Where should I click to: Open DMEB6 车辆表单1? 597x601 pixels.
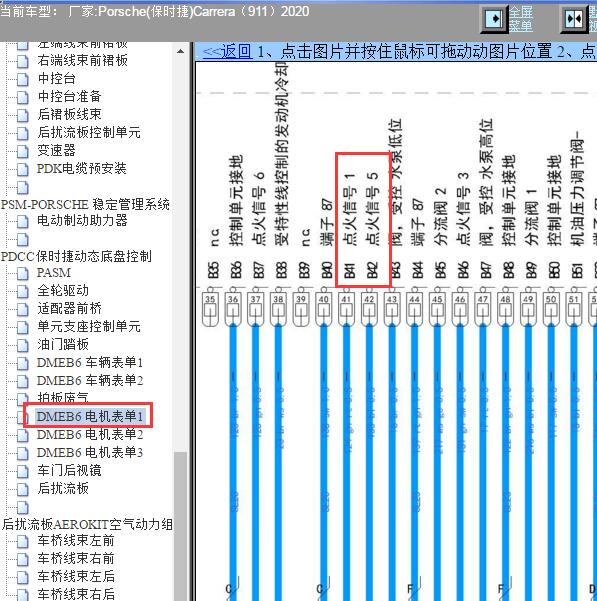pos(90,363)
